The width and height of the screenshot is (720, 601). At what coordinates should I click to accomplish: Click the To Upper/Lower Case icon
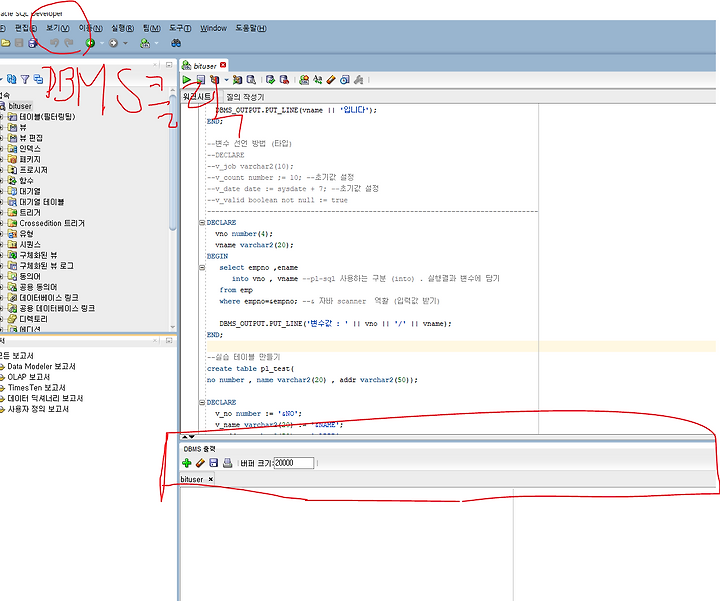pyautogui.click(x=318, y=80)
